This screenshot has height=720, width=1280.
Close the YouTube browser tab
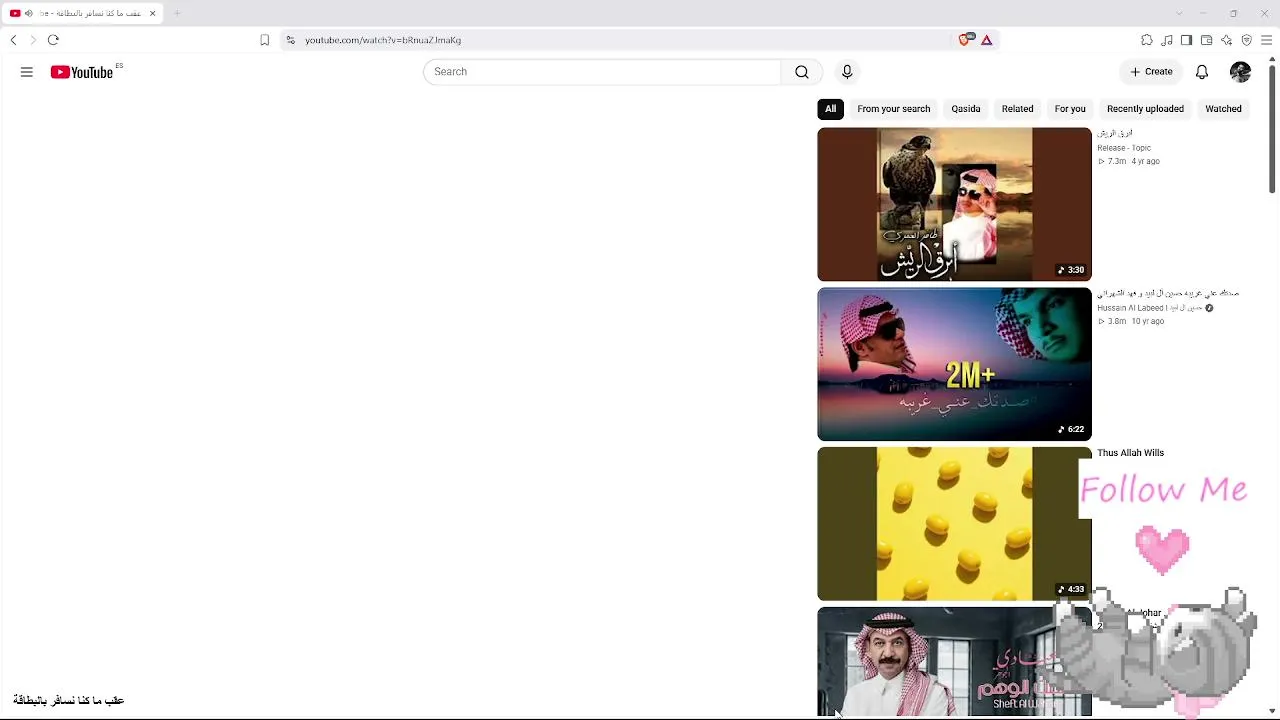[x=152, y=13]
